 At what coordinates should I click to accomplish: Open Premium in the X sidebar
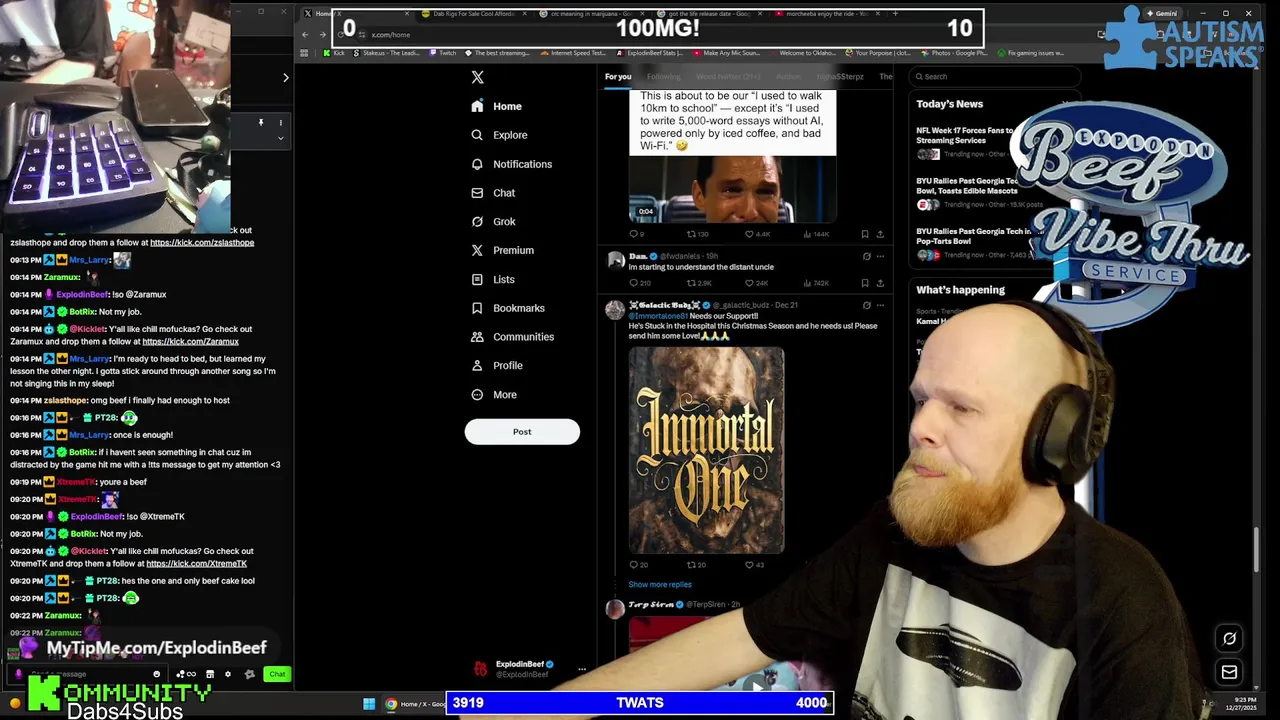(x=502, y=250)
